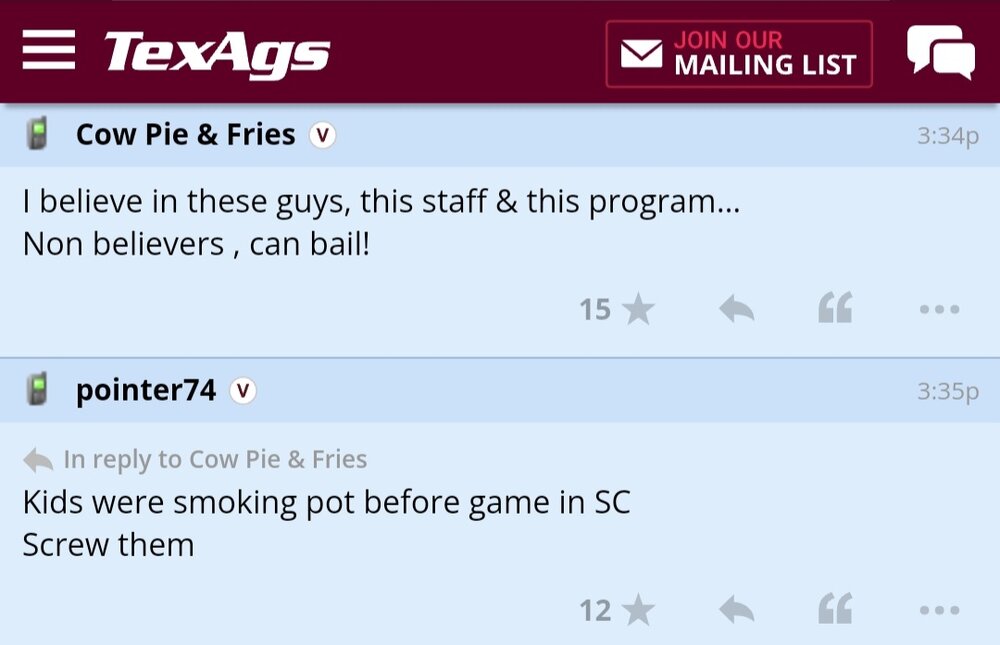Click the TexAgs logo

pos(217,52)
